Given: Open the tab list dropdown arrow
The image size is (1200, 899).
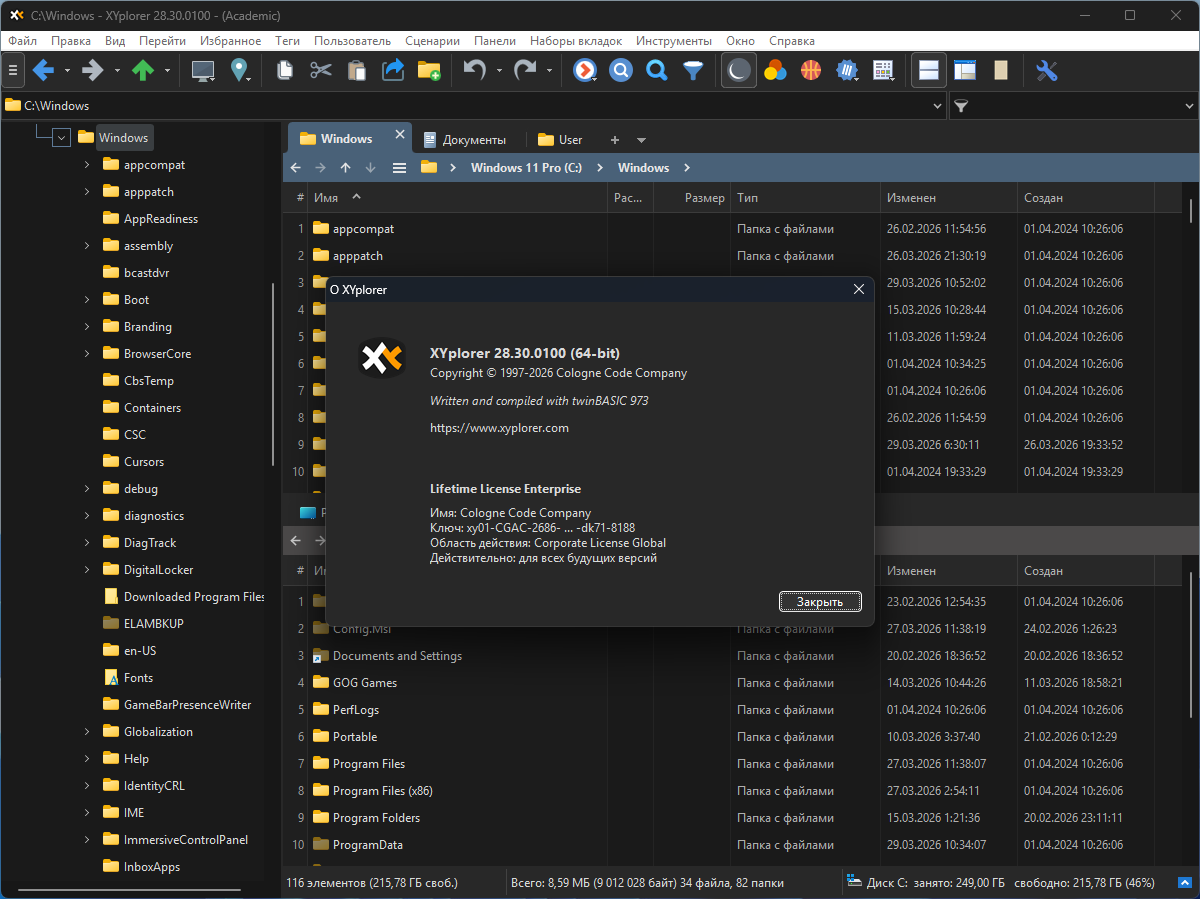Looking at the screenshot, I should pyautogui.click(x=641, y=140).
